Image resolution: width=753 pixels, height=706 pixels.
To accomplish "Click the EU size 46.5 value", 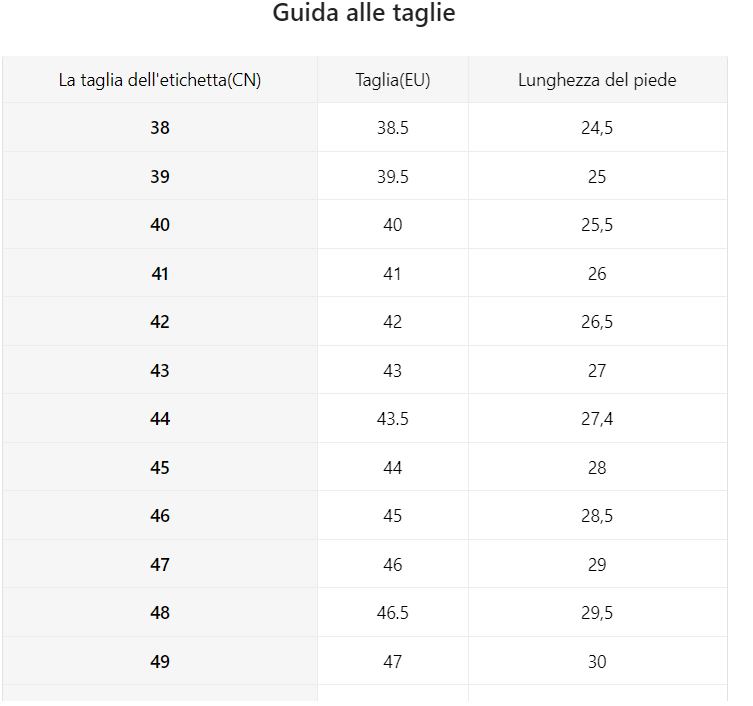I will point(393,613).
